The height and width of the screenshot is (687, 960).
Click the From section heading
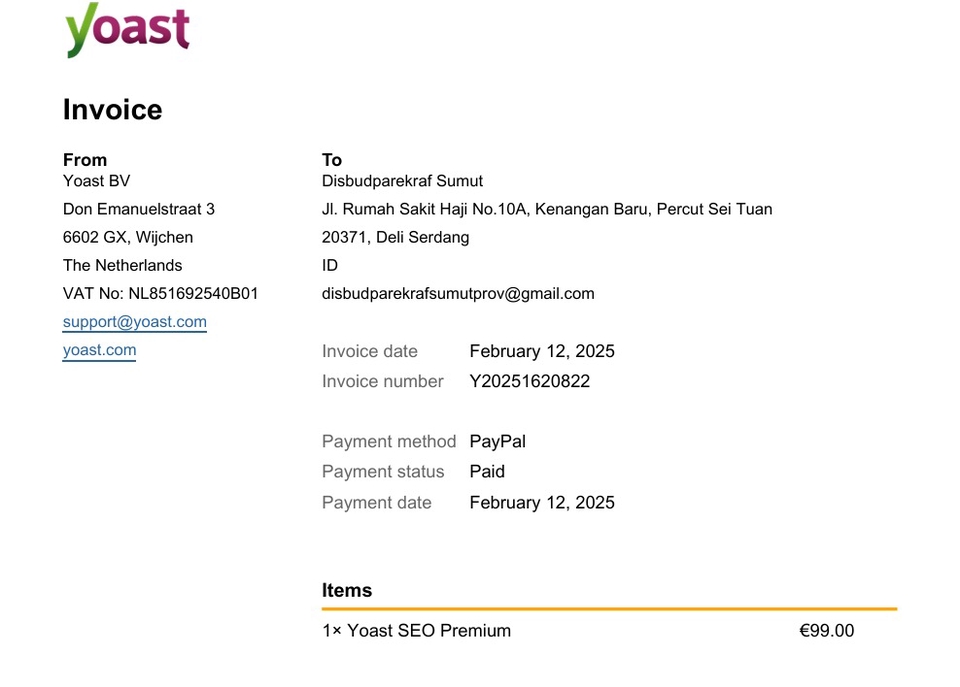pyautogui.click(x=85, y=160)
